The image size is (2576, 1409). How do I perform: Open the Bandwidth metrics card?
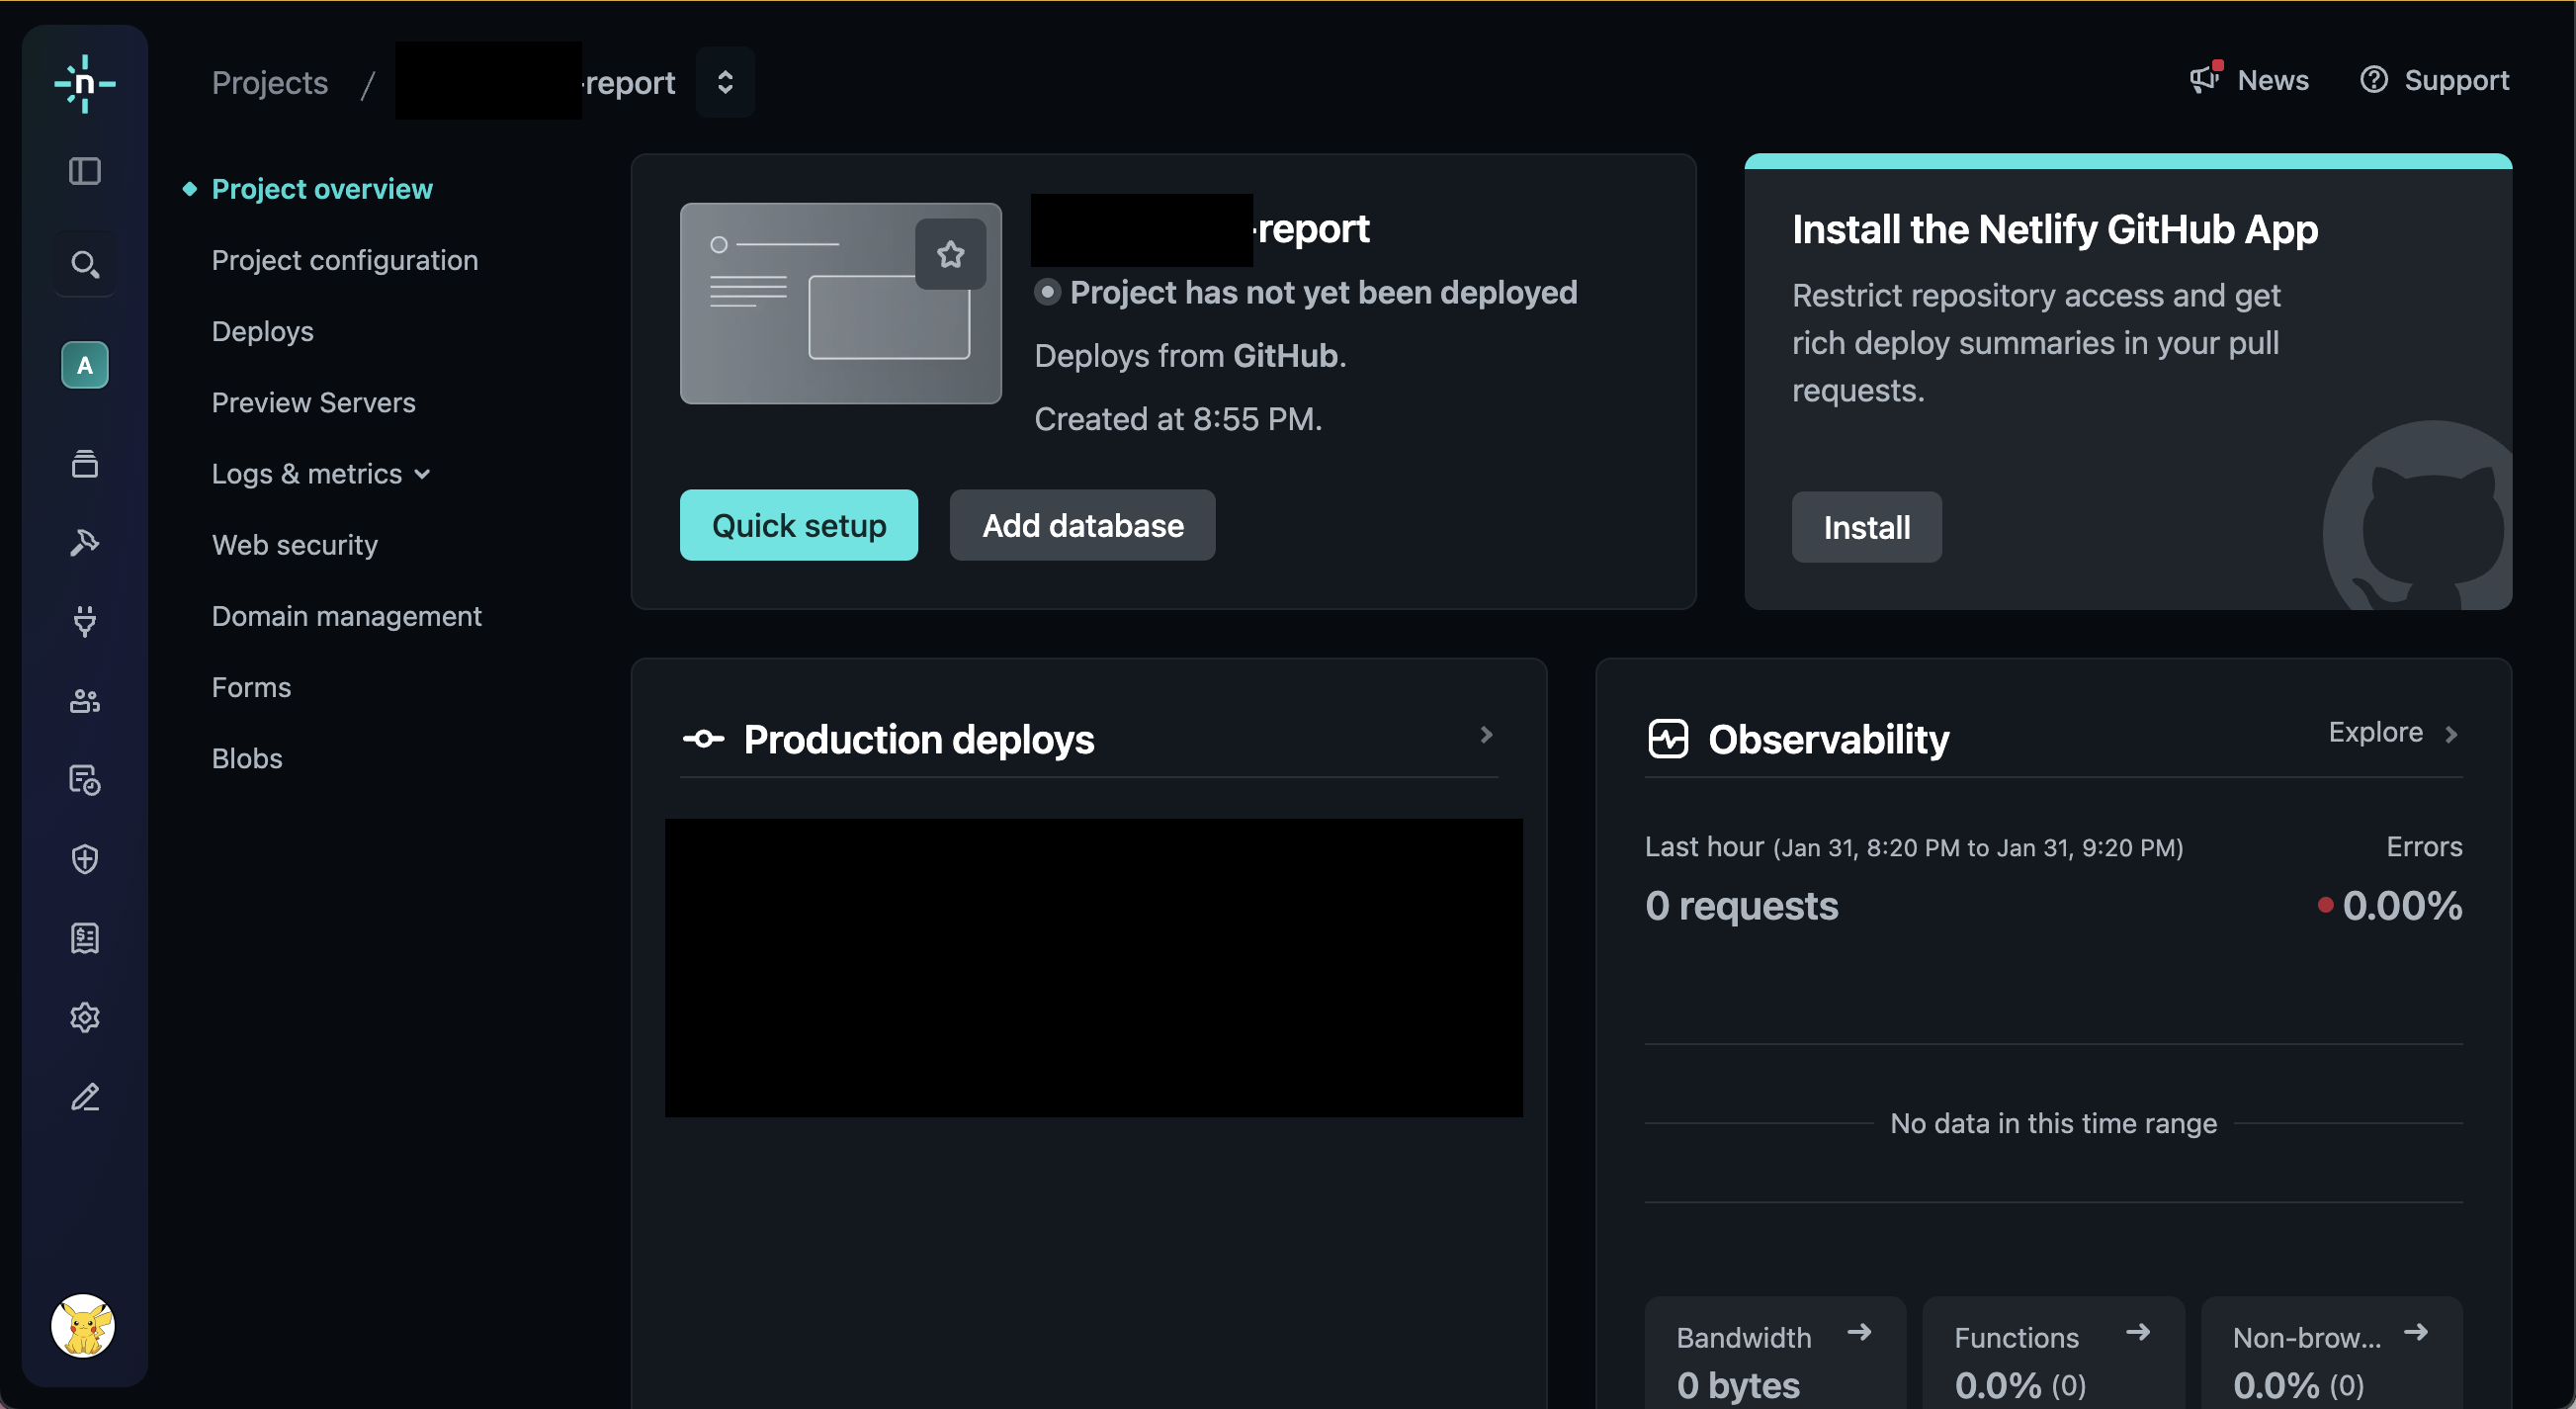pos(1774,1355)
